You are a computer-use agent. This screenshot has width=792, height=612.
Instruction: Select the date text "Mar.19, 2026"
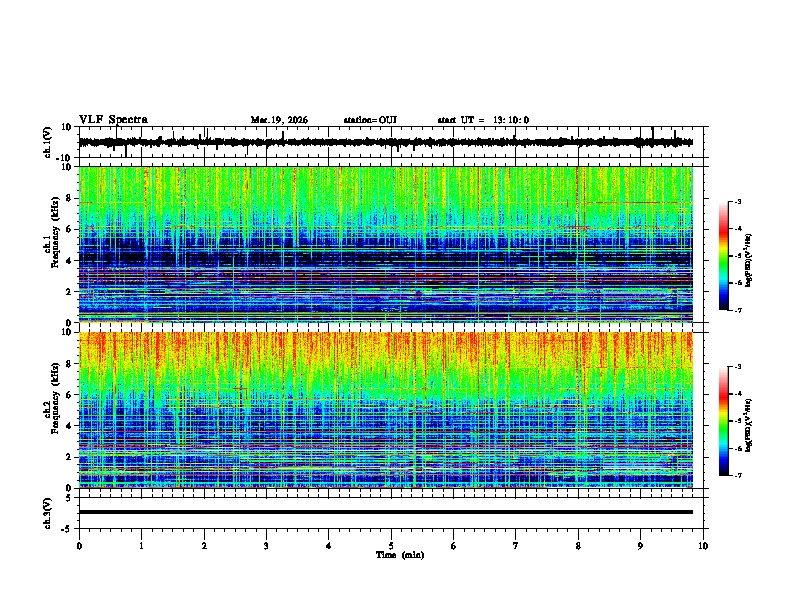(x=279, y=120)
